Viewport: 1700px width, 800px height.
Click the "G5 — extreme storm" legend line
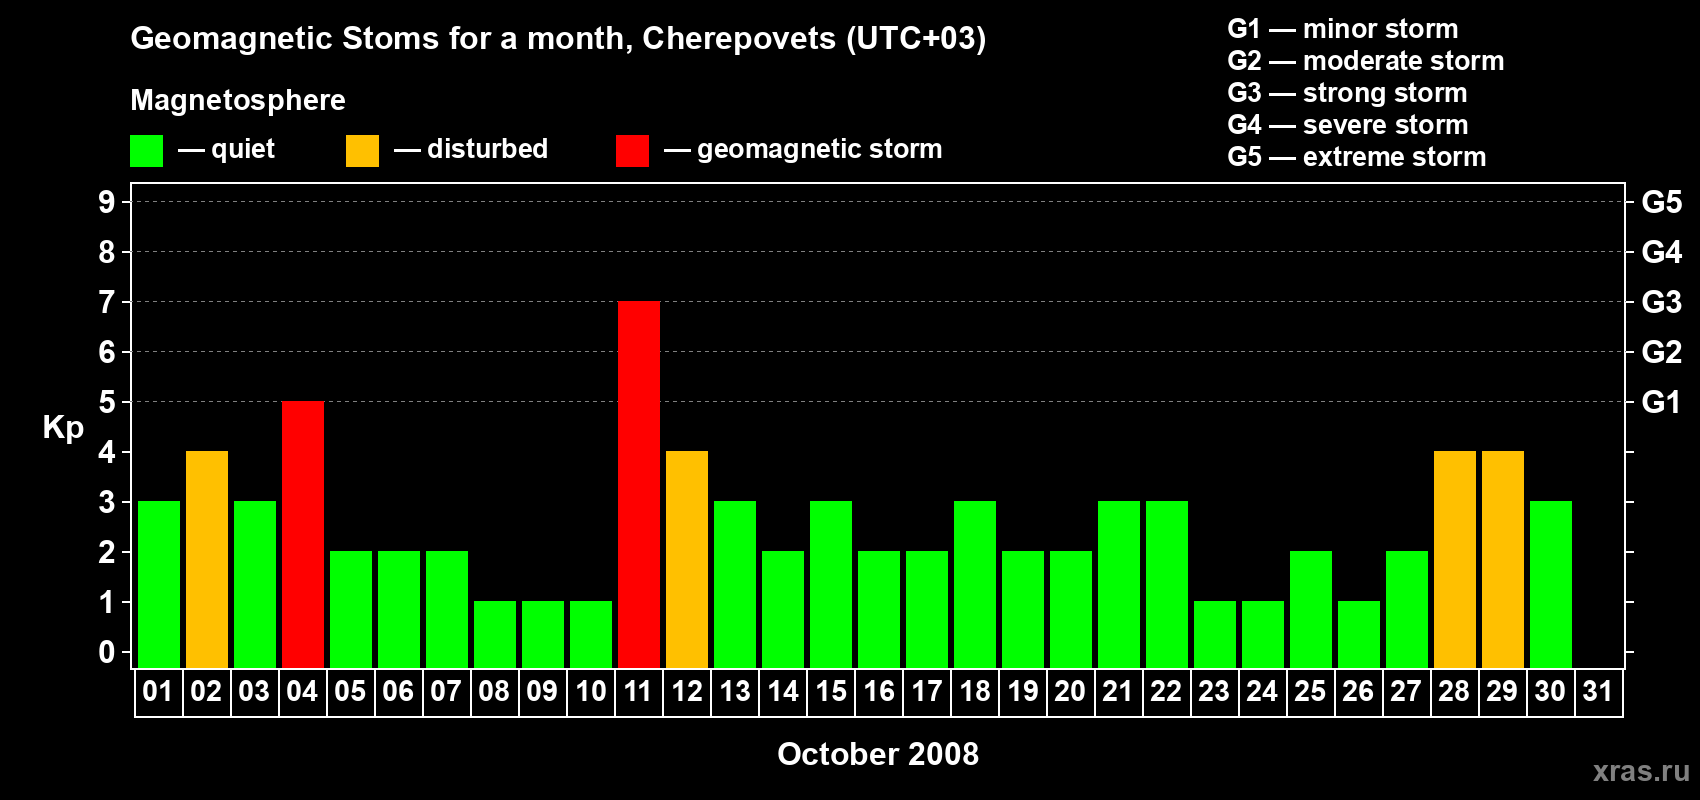tap(1357, 157)
